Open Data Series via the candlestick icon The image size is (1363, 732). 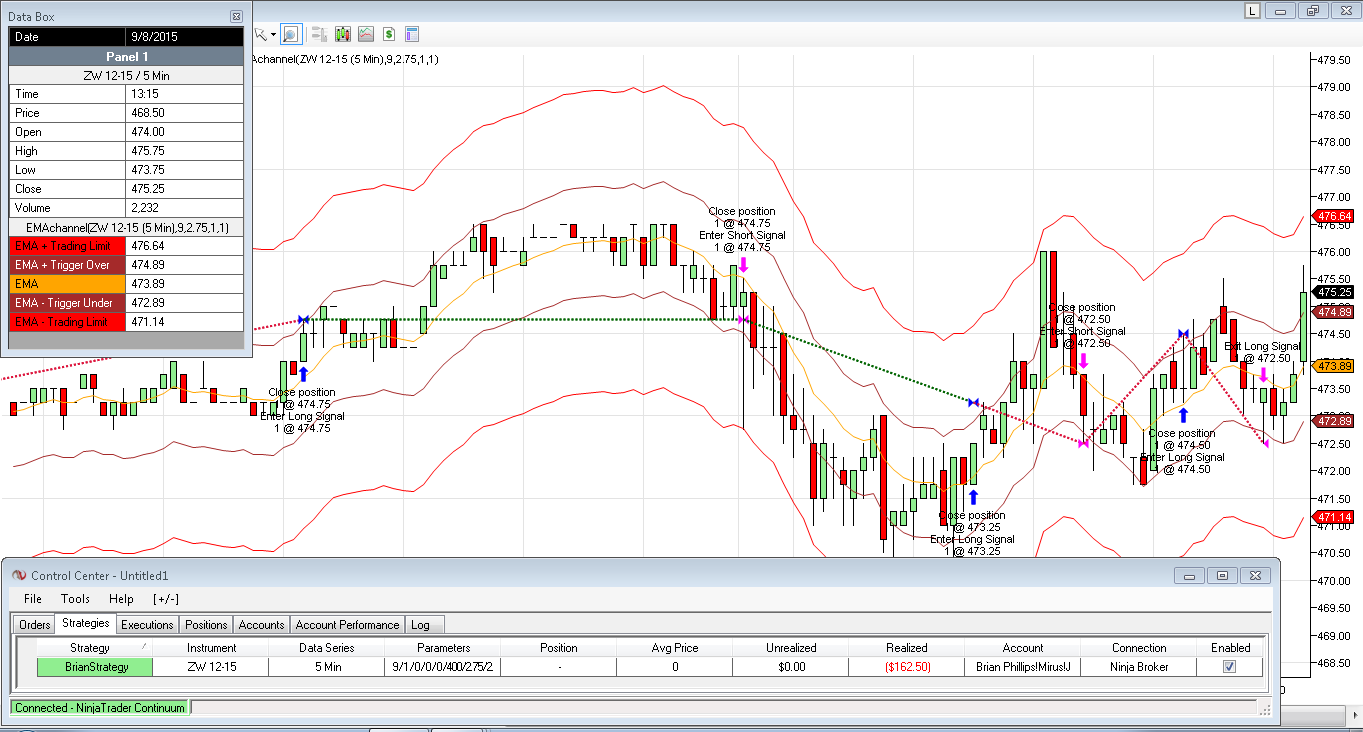pos(343,34)
